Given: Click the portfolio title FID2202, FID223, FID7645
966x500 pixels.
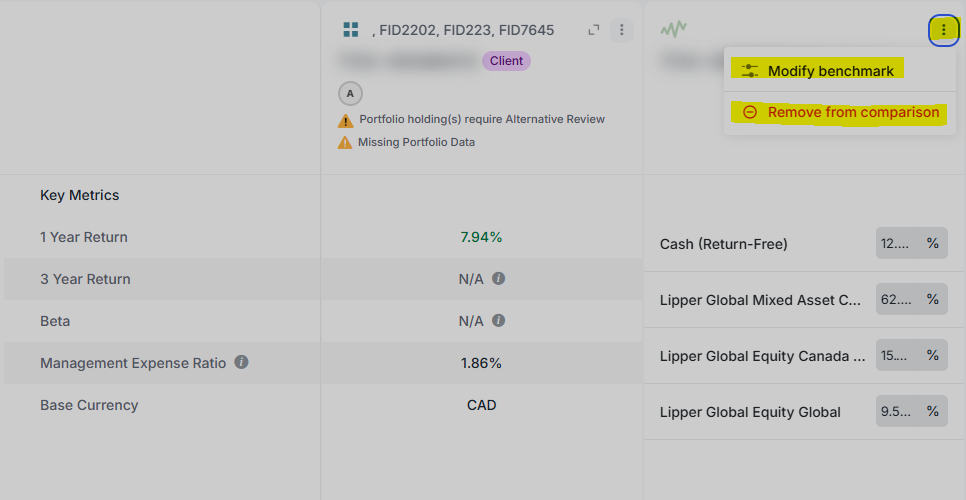Looking at the screenshot, I should coord(463,30).
